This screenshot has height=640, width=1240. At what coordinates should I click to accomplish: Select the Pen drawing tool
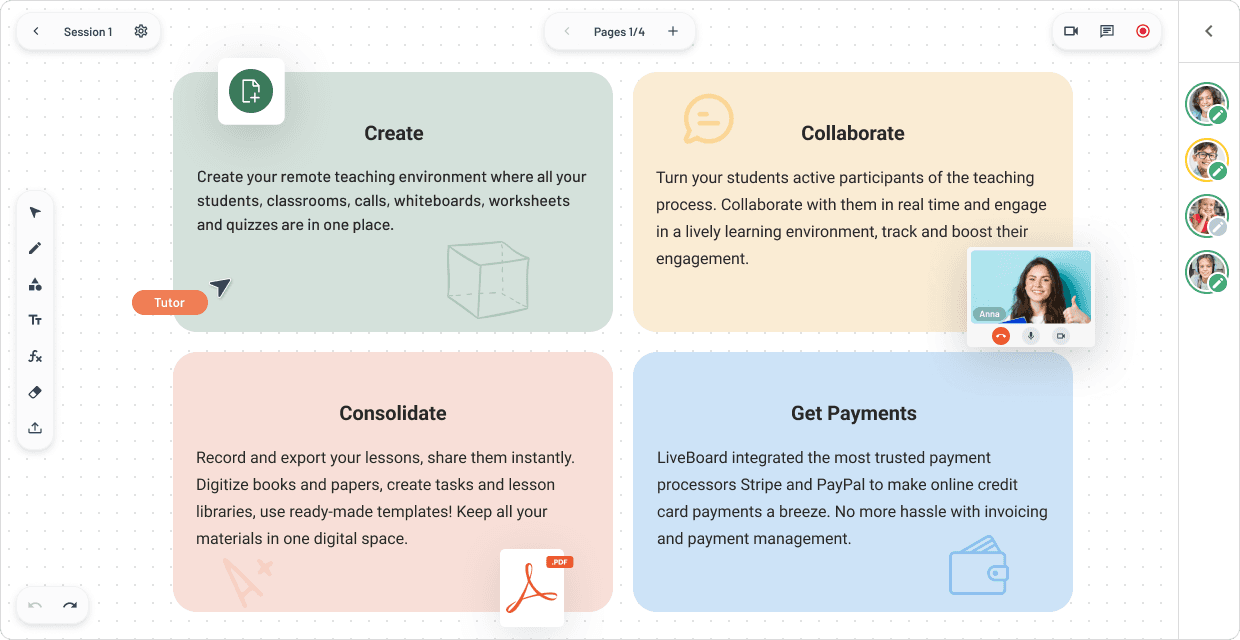pyautogui.click(x=35, y=248)
